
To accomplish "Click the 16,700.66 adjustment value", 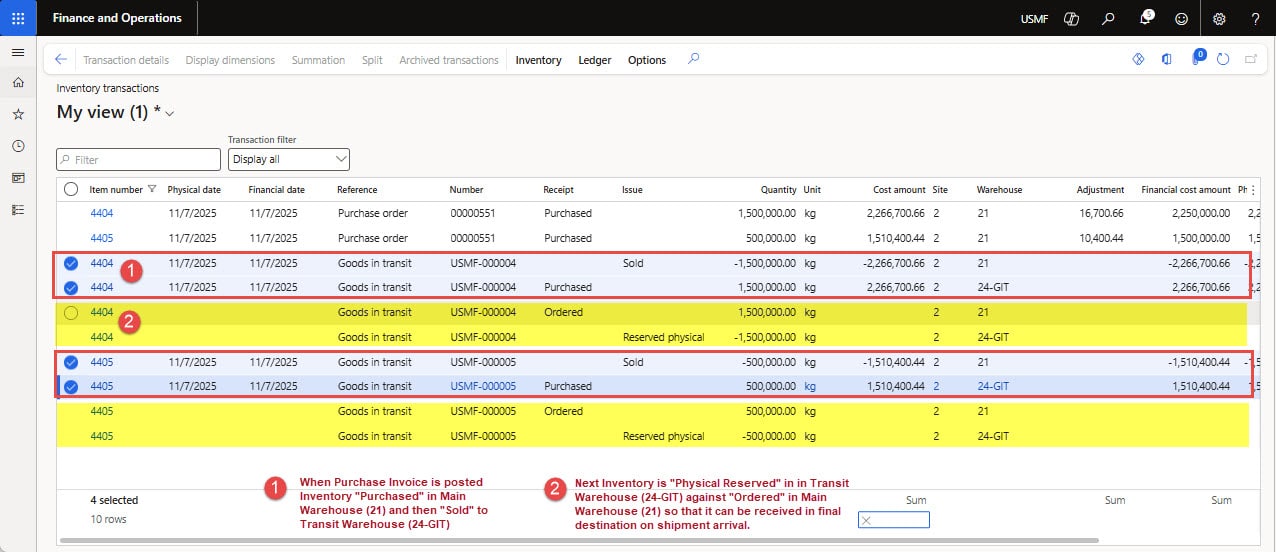I will coord(1100,213).
